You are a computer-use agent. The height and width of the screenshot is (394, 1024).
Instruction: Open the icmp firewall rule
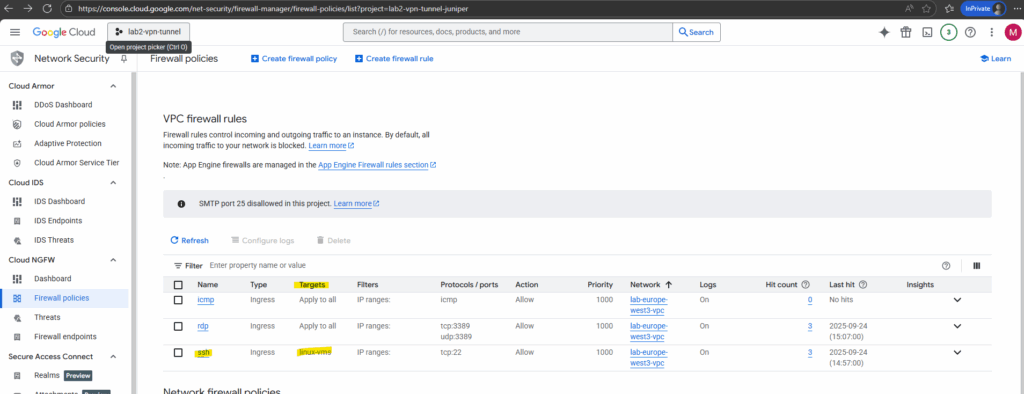pos(206,300)
